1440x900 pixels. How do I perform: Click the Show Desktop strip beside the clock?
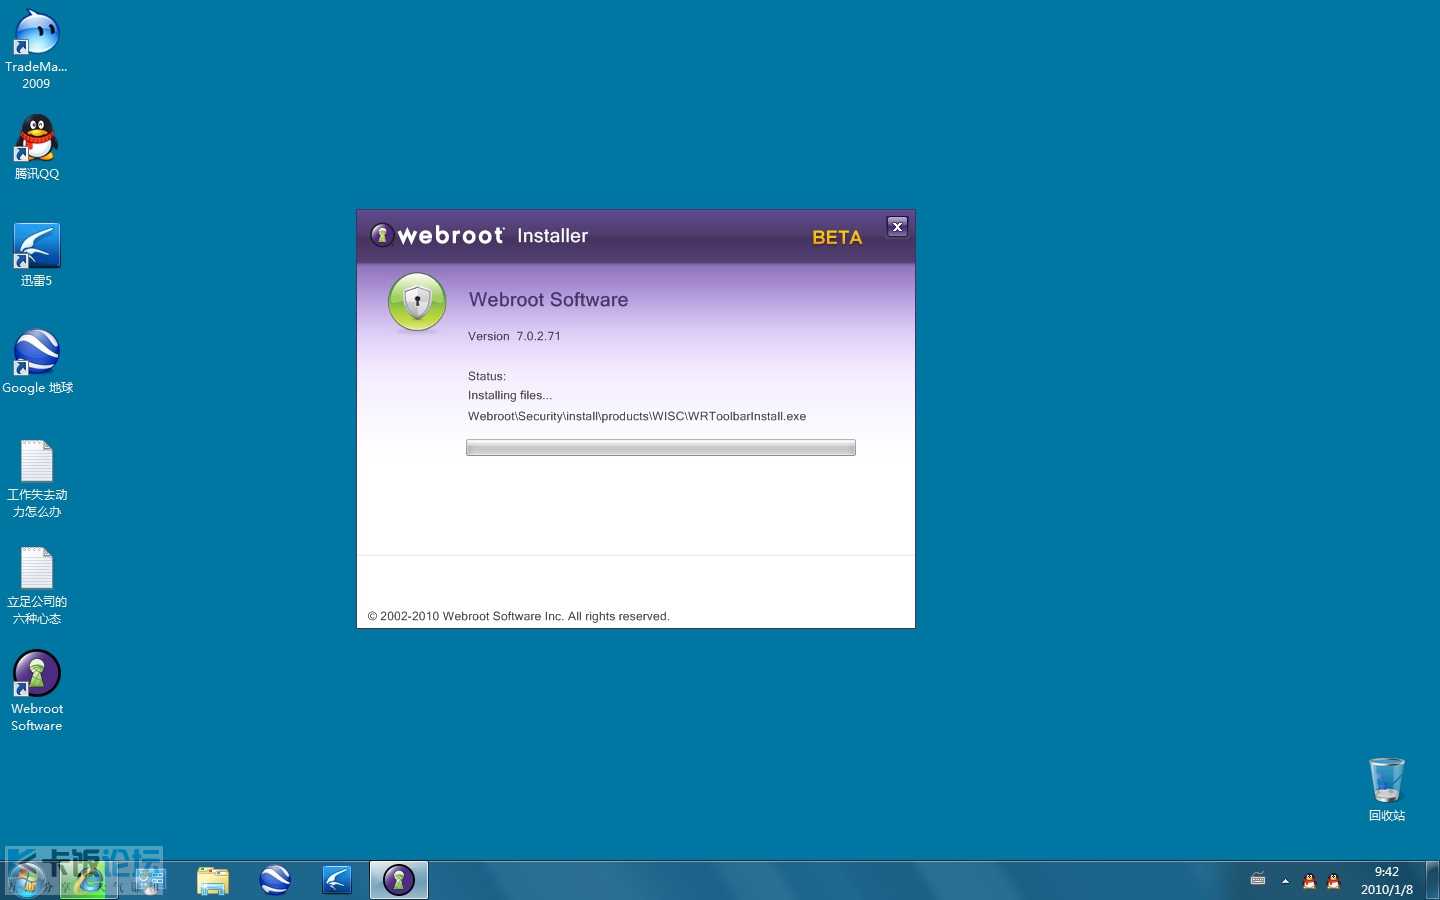pos(1432,880)
